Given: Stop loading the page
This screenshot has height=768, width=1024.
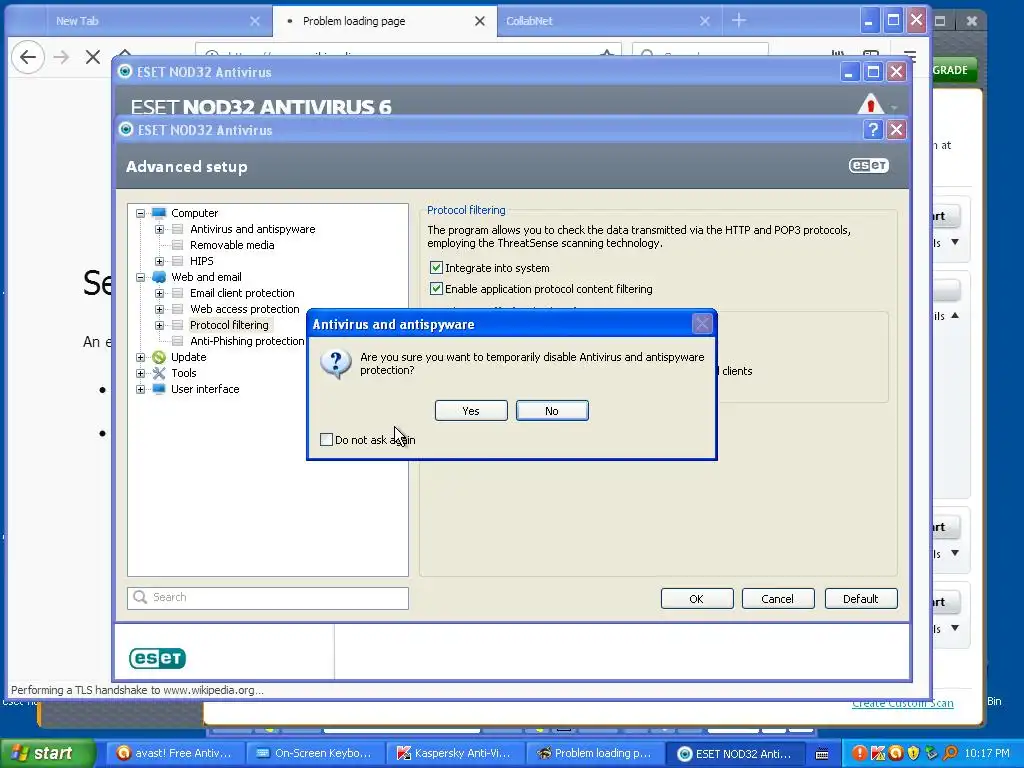Looking at the screenshot, I should point(93,57).
